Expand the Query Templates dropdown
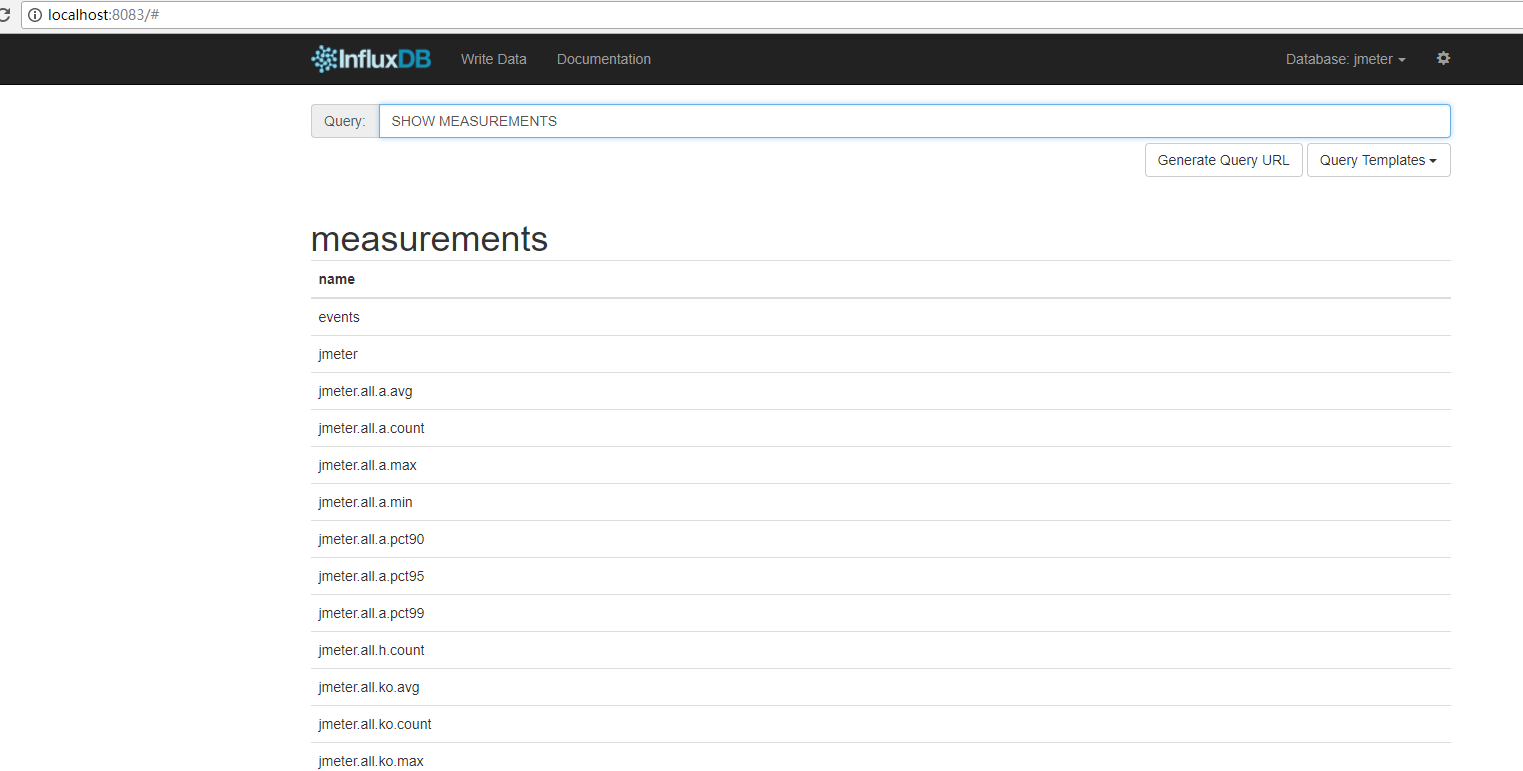The width and height of the screenshot is (1523, 771). 1378,160
